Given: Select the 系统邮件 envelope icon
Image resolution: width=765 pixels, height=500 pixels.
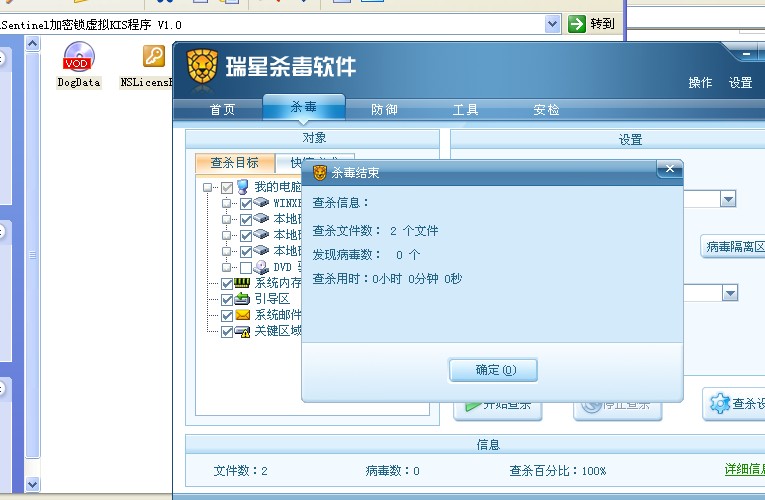Looking at the screenshot, I should [242, 315].
